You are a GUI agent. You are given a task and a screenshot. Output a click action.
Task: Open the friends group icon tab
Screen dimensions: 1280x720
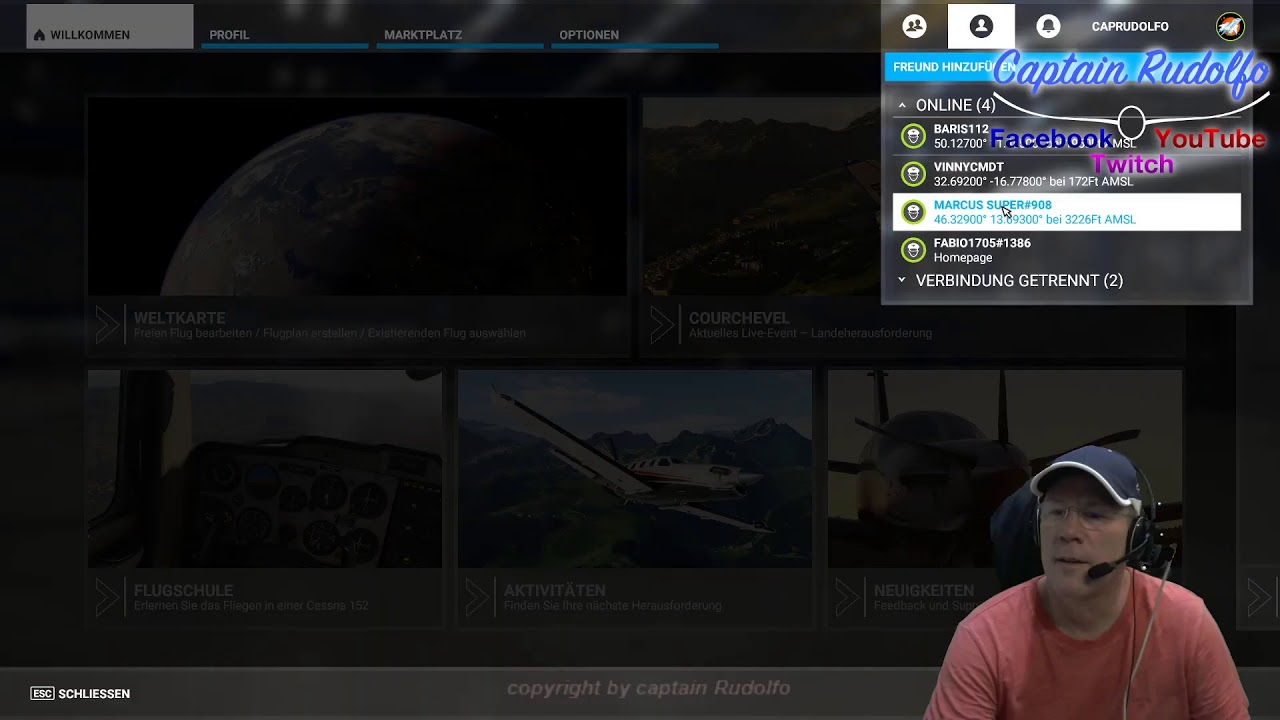pyautogui.click(x=914, y=26)
